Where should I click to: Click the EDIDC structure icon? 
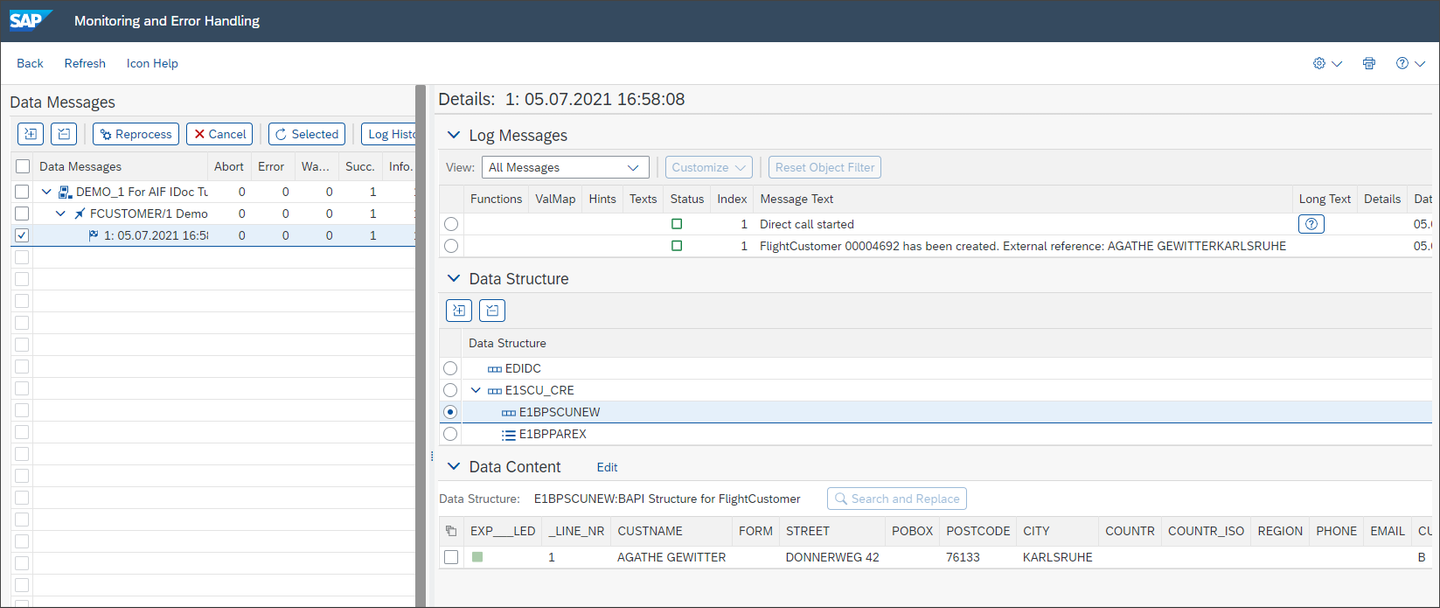[494, 368]
